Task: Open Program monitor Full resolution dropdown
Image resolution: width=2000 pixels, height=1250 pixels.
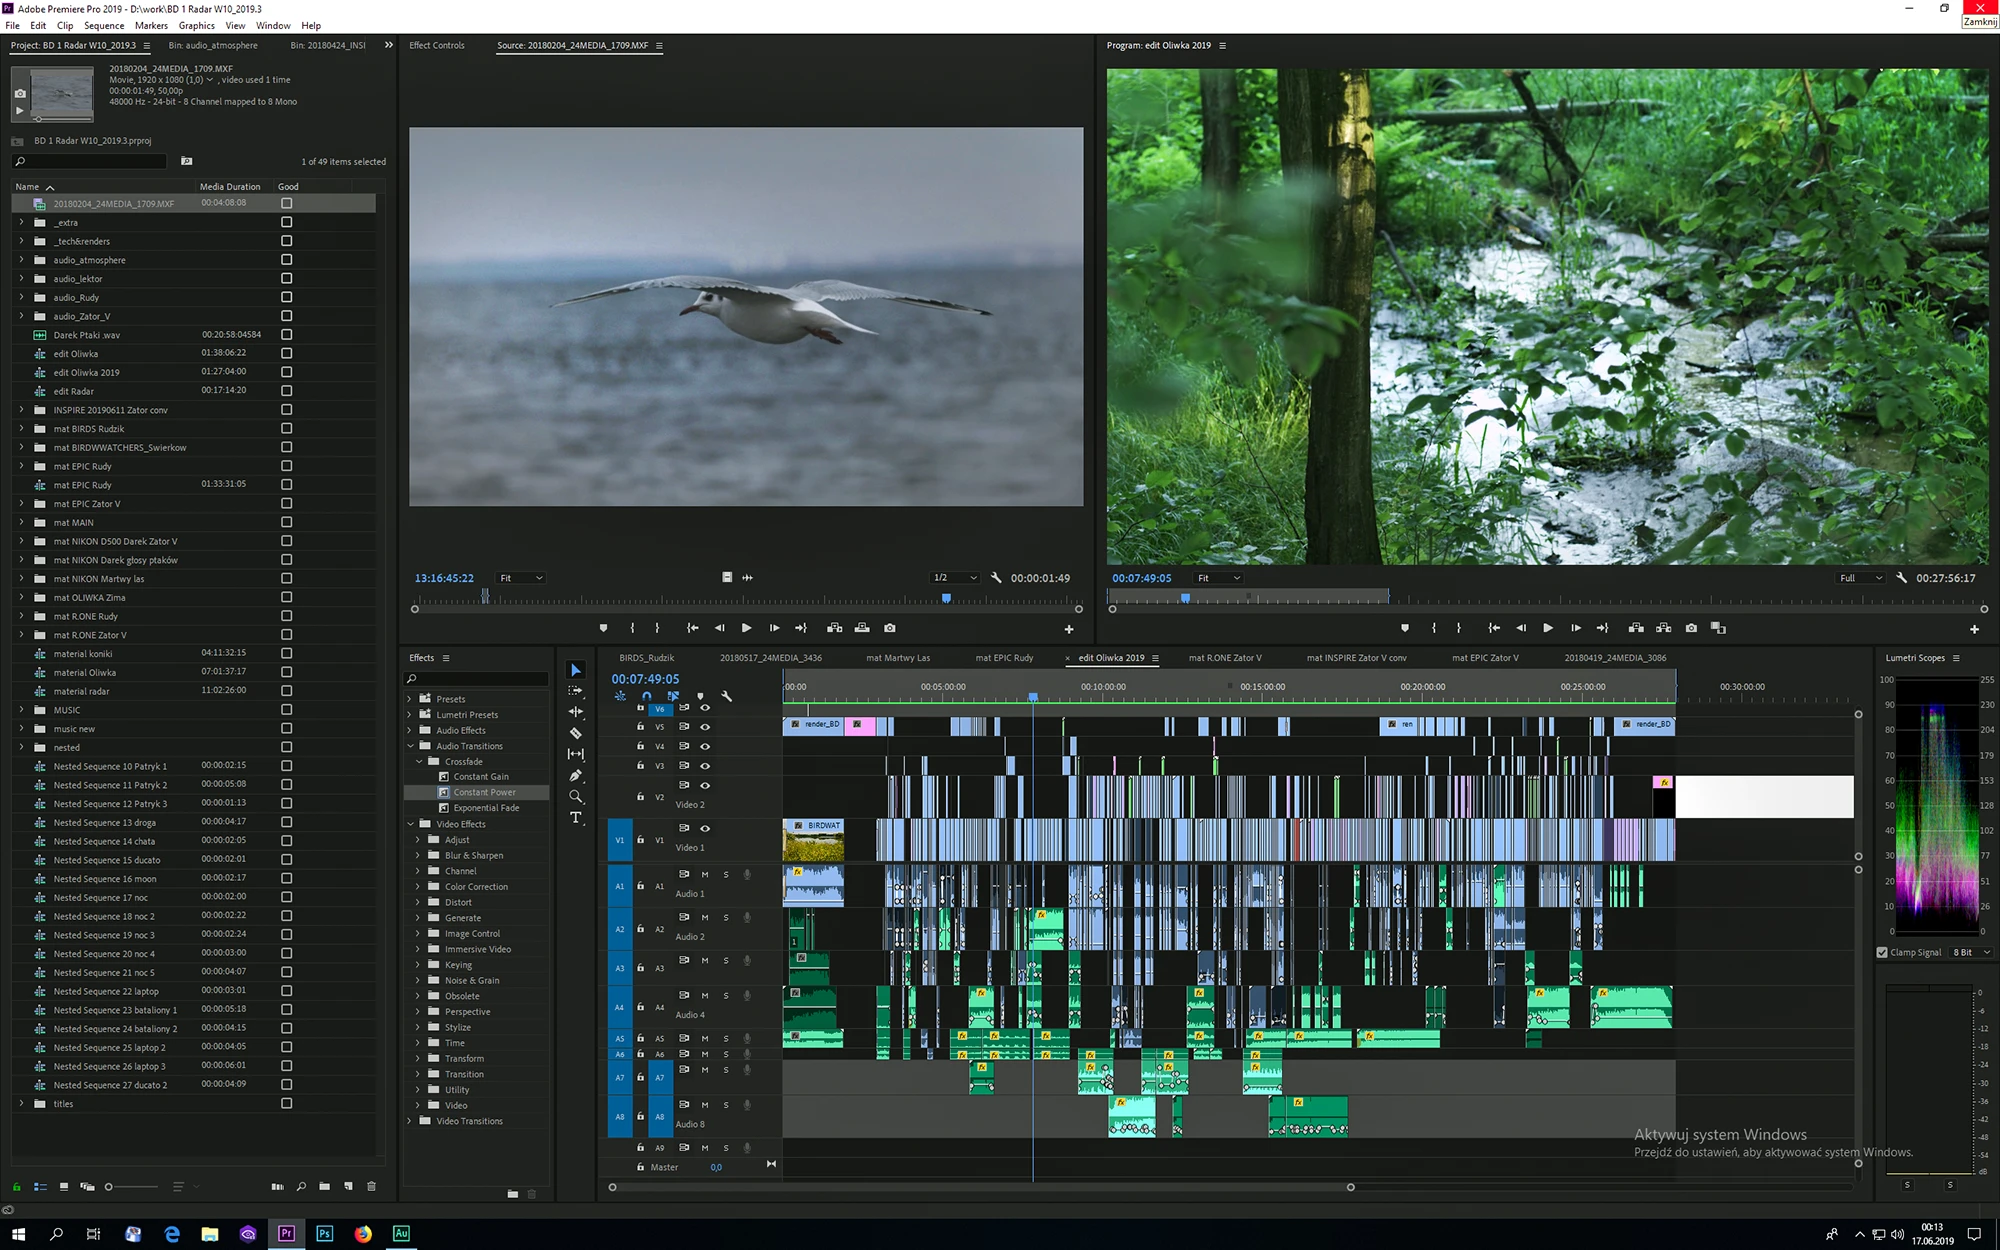Action: point(1862,578)
